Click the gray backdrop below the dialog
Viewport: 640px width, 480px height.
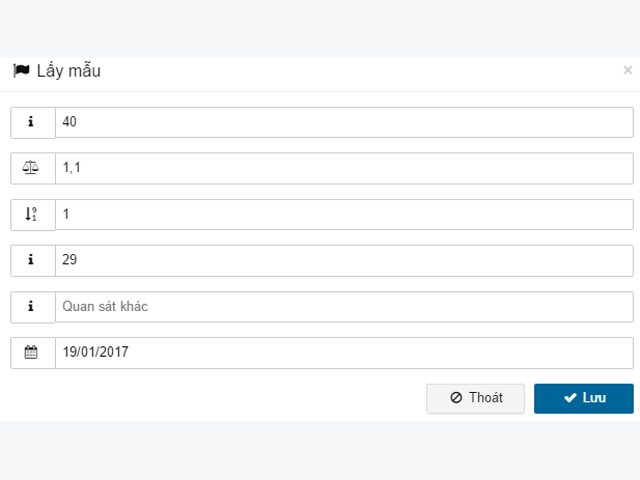pos(320,450)
